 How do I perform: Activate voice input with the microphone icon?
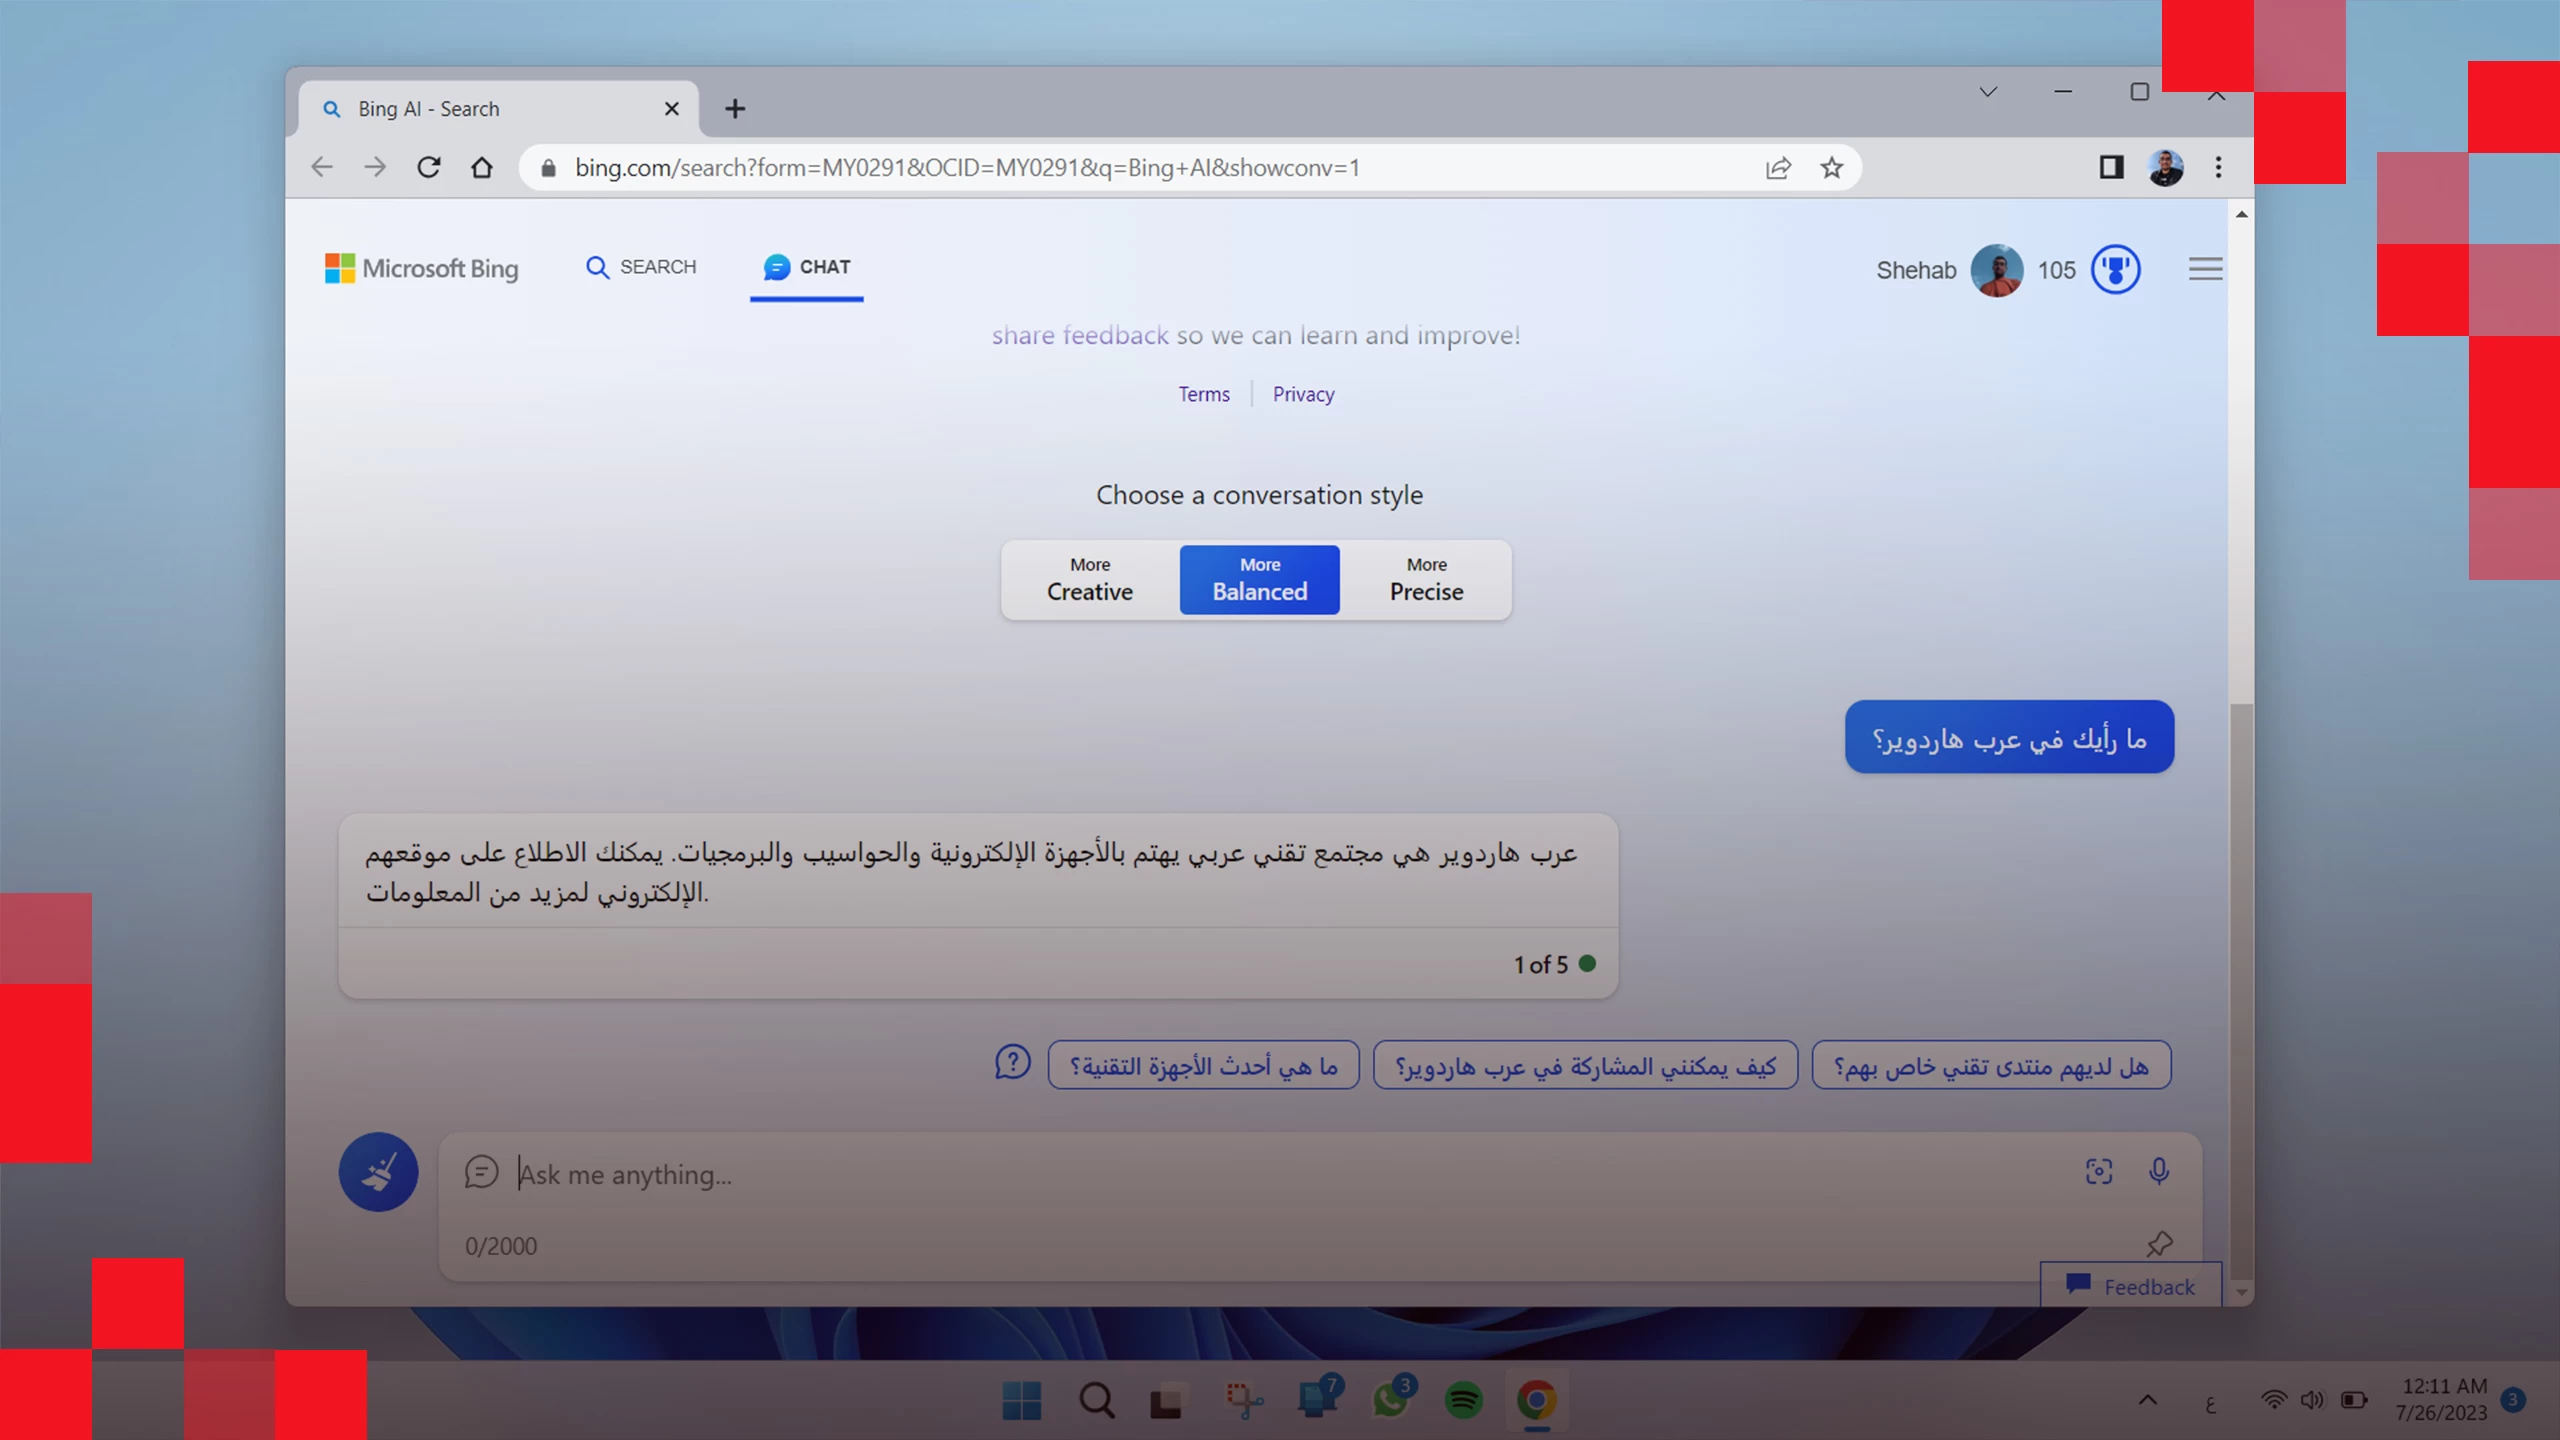pyautogui.click(x=2158, y=1171)
